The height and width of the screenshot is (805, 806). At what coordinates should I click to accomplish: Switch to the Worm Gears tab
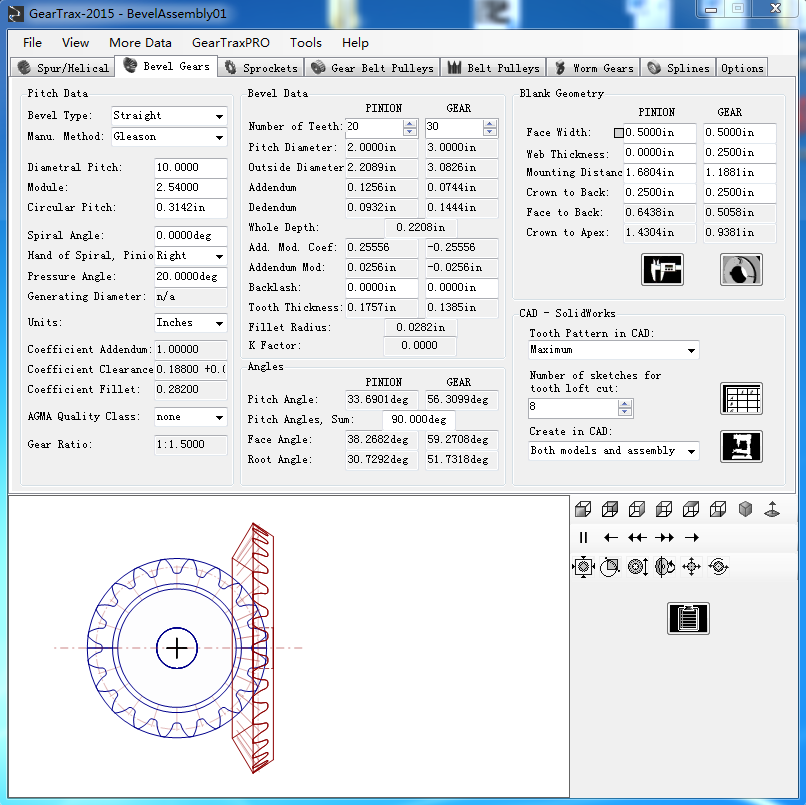coord(593,68)
